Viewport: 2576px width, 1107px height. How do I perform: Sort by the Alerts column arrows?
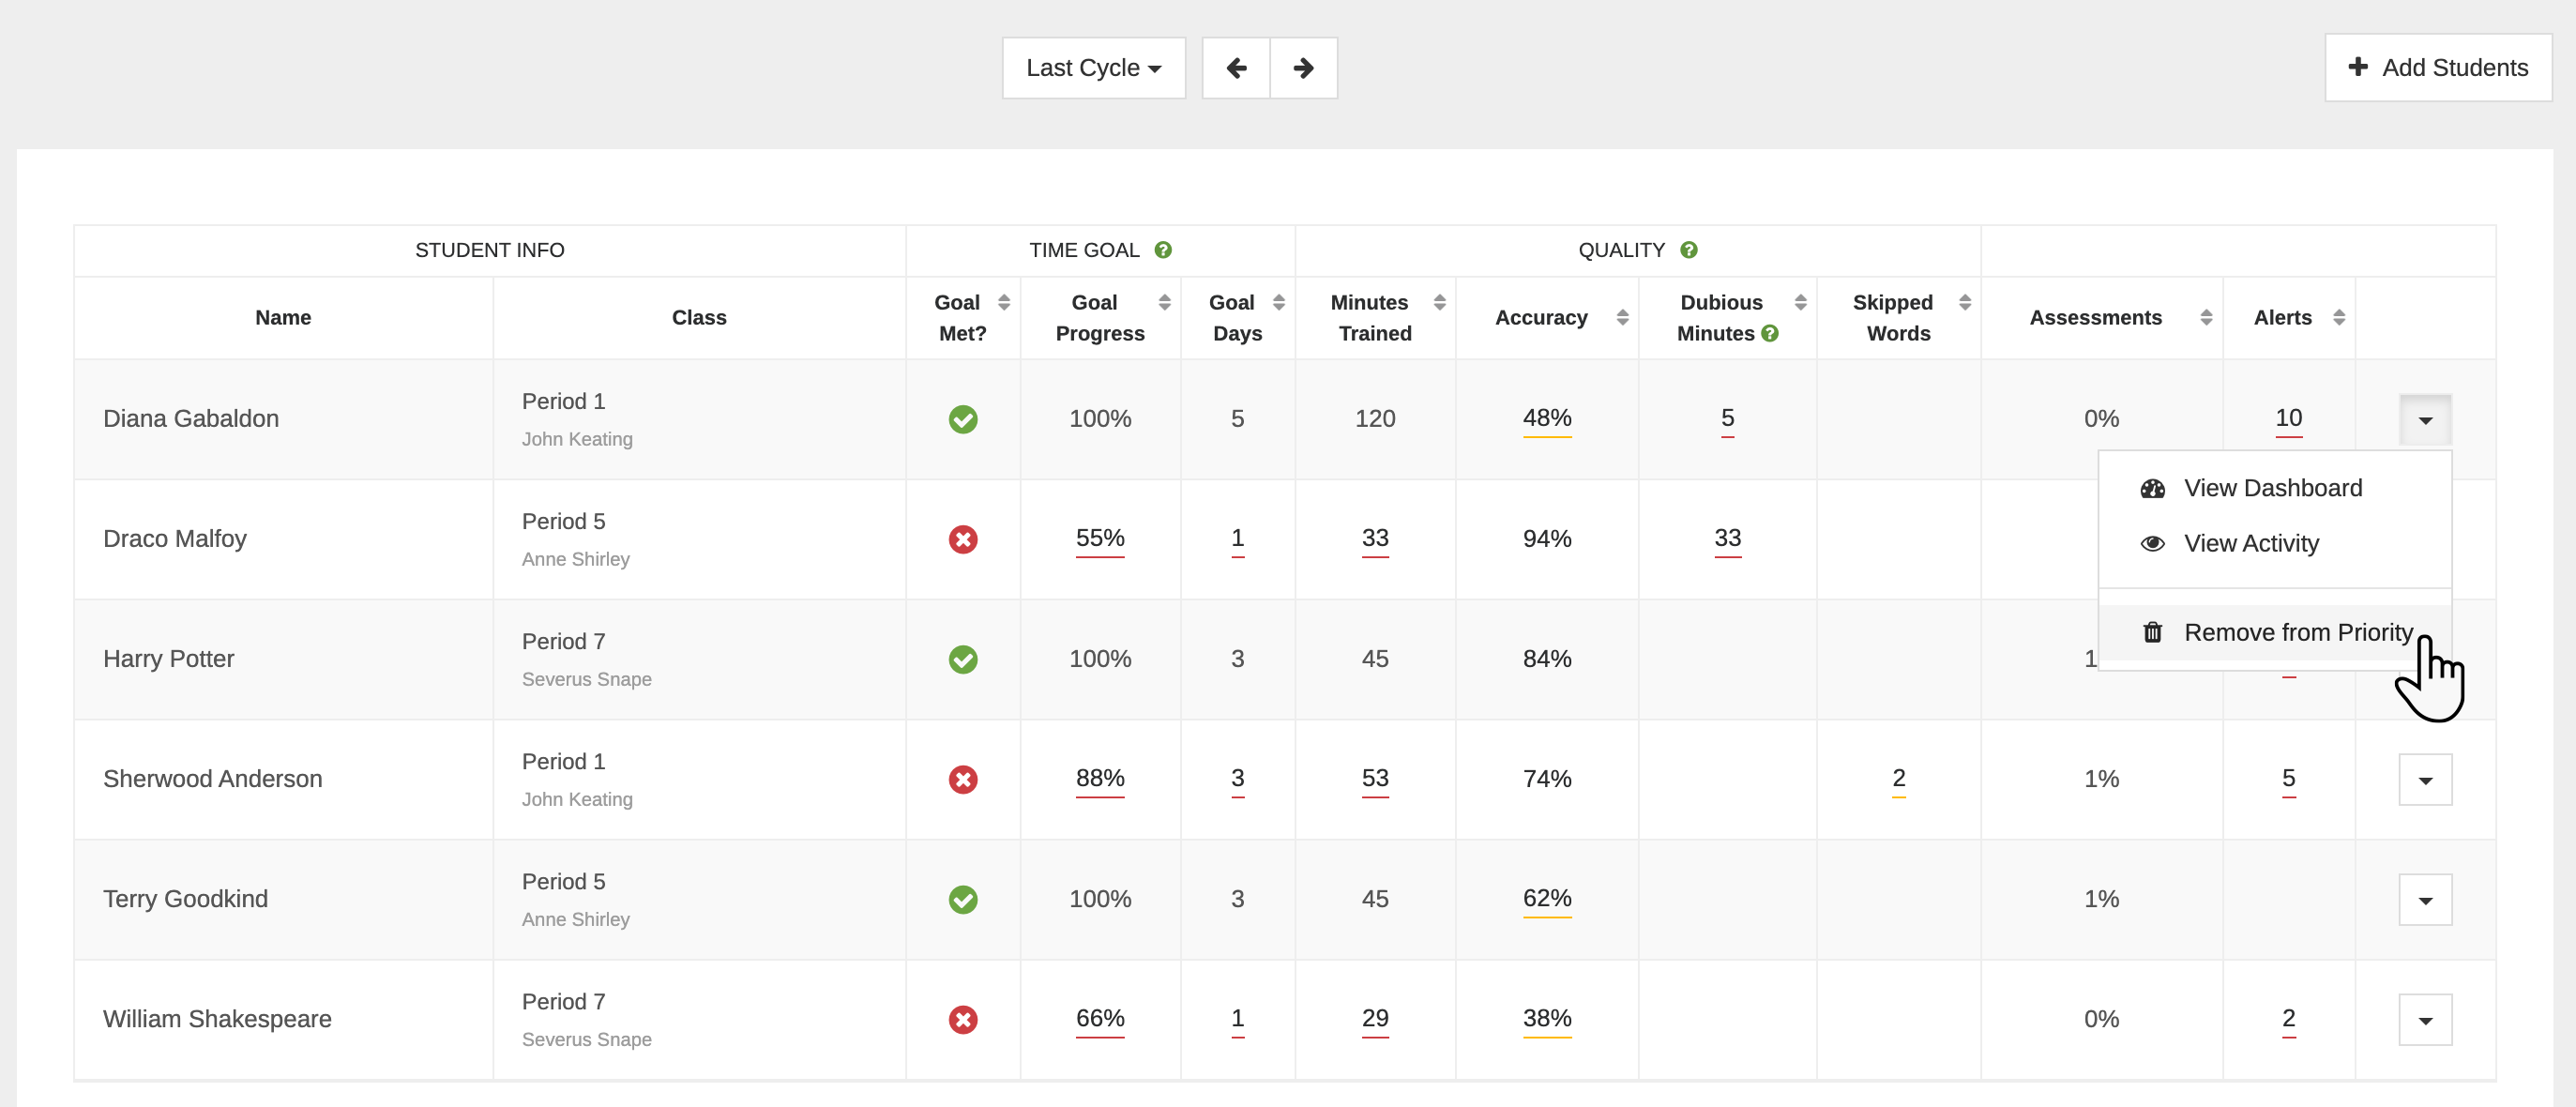click(2338, 318)
